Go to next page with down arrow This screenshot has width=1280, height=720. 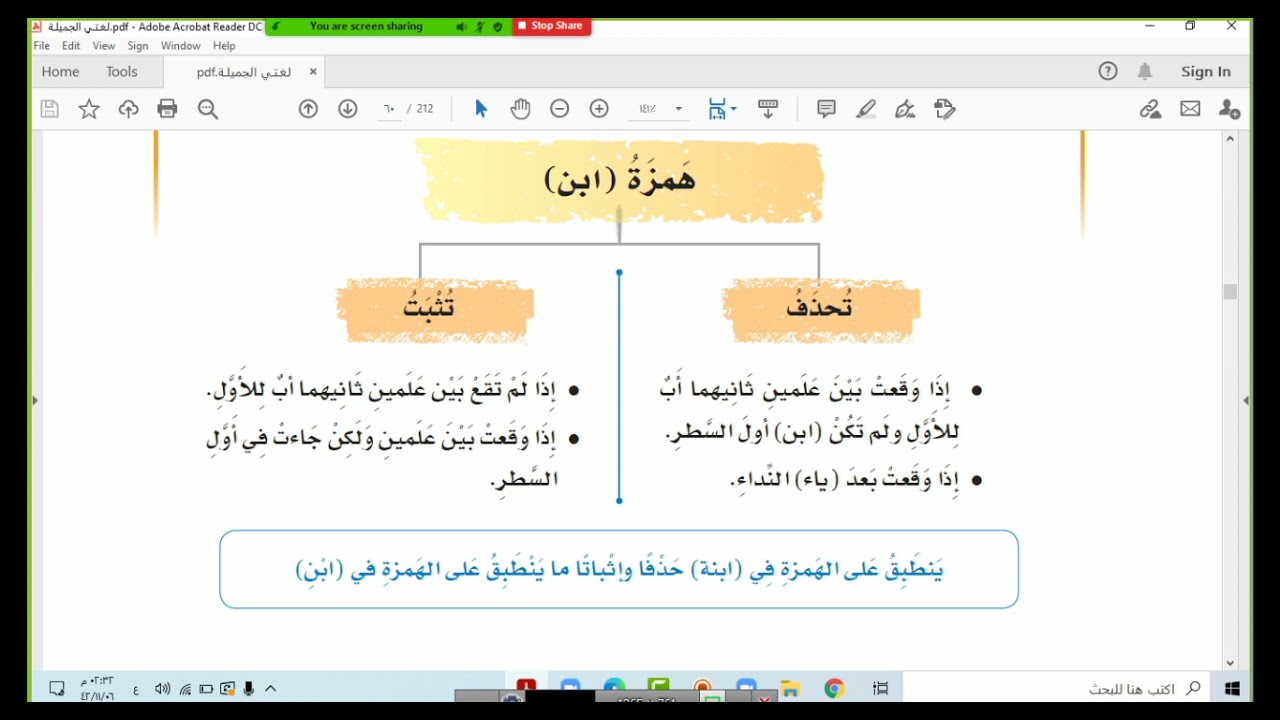tap(348, 109)
